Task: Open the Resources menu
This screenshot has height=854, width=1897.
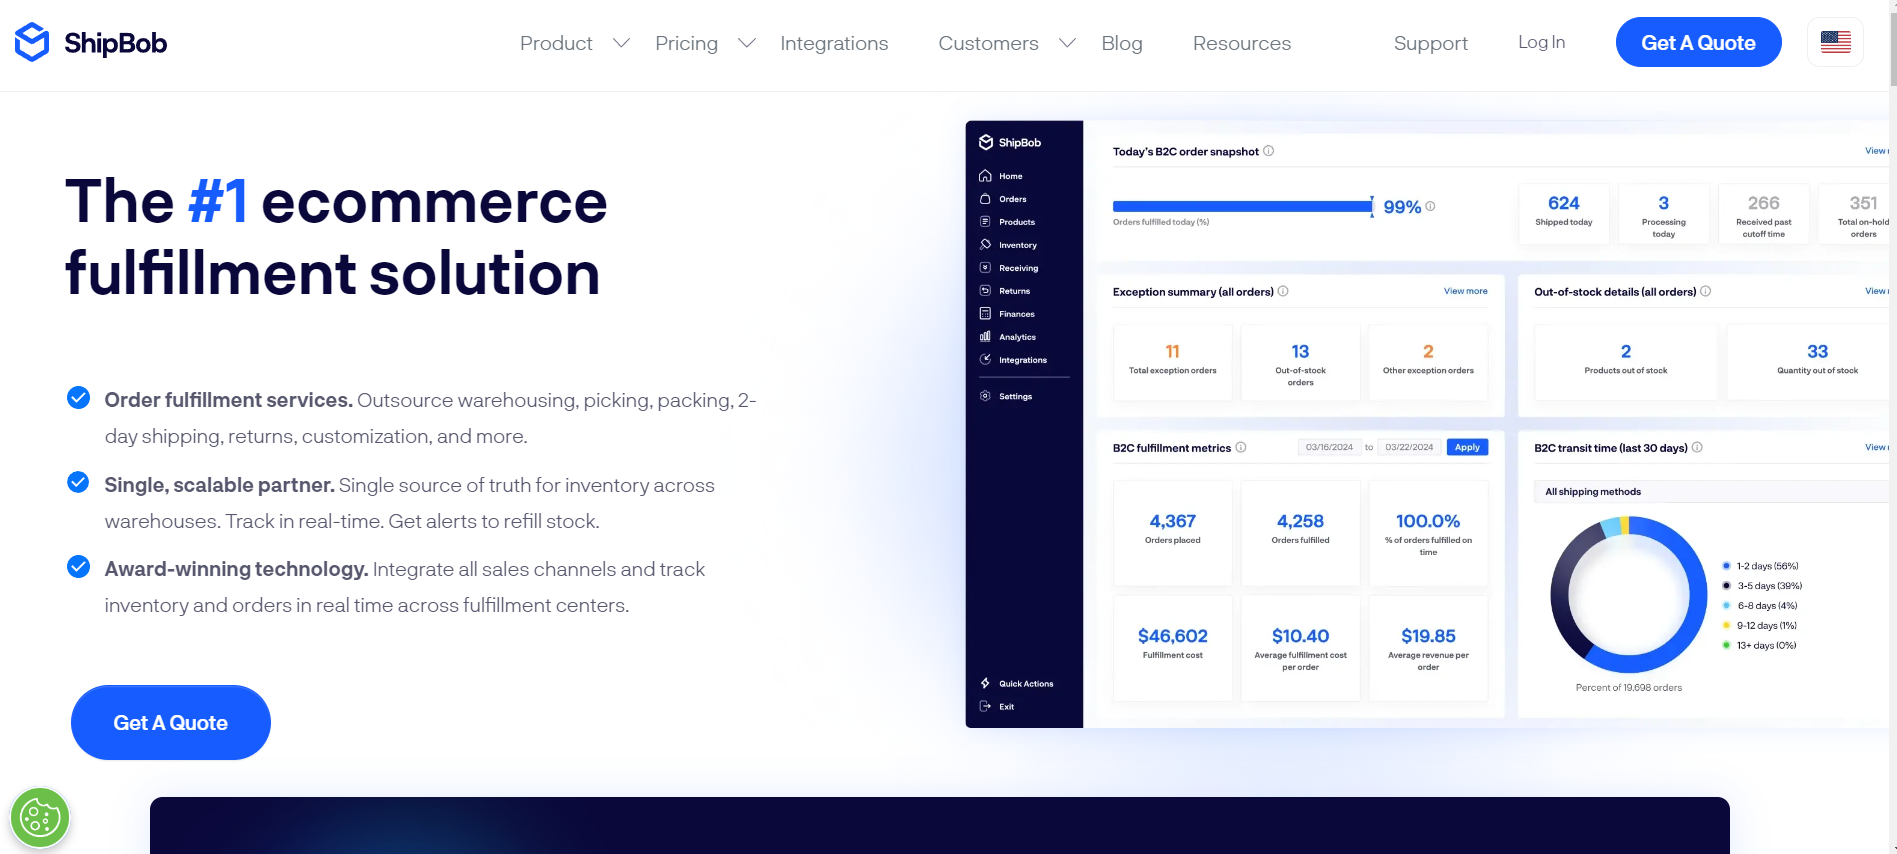Action: point(1242,43)
